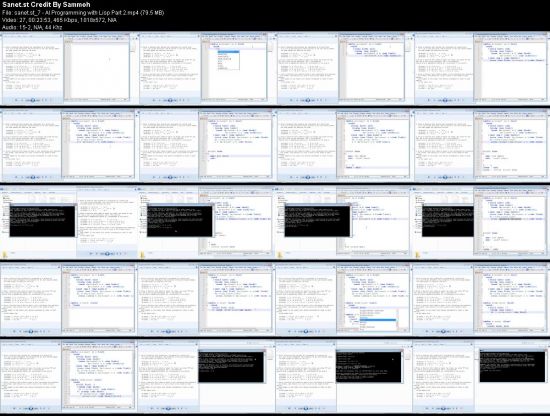Open first thumbnail in the fourth row
Viewport: 550px width, 416px height.
(68, 299)
